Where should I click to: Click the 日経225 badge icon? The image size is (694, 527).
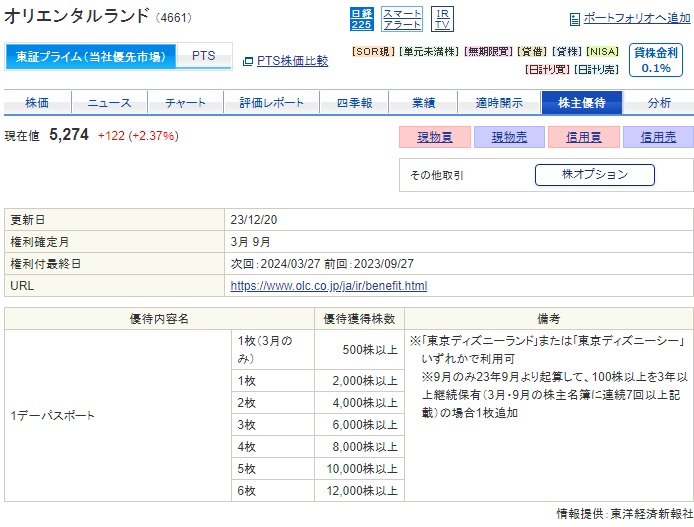point(362,19)
